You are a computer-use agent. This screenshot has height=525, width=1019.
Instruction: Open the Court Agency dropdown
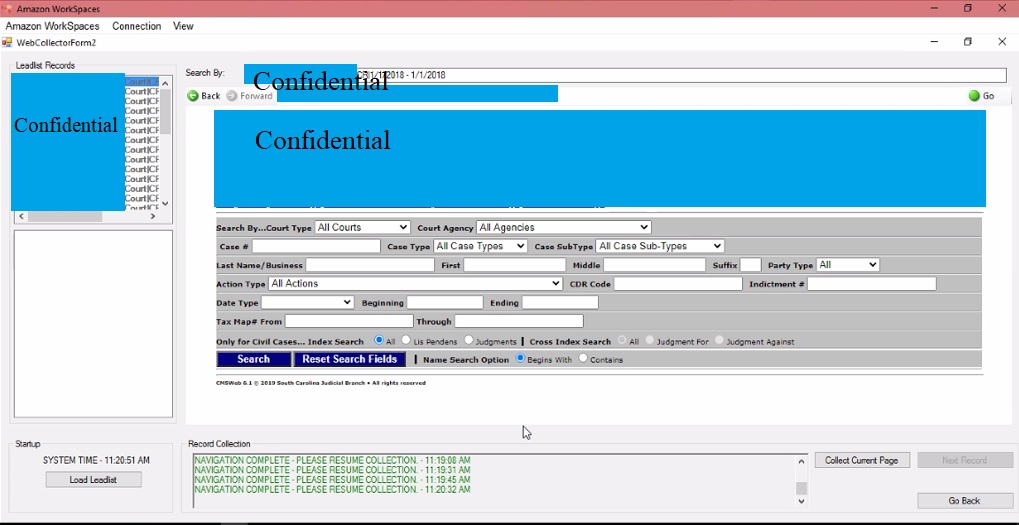(563, 227)
